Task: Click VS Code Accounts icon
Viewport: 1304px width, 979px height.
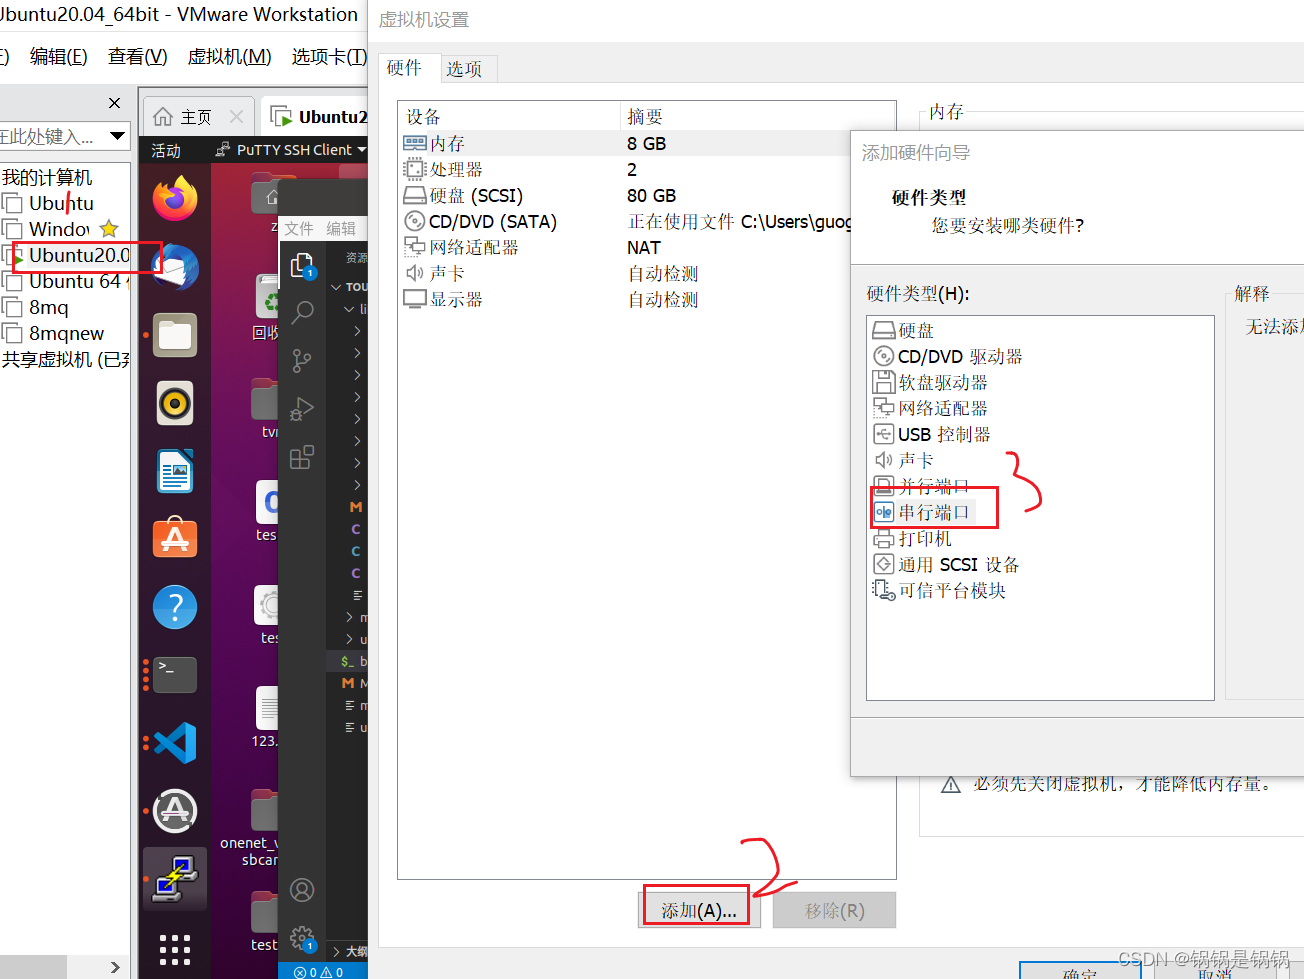Action: [x=302, y=890]
